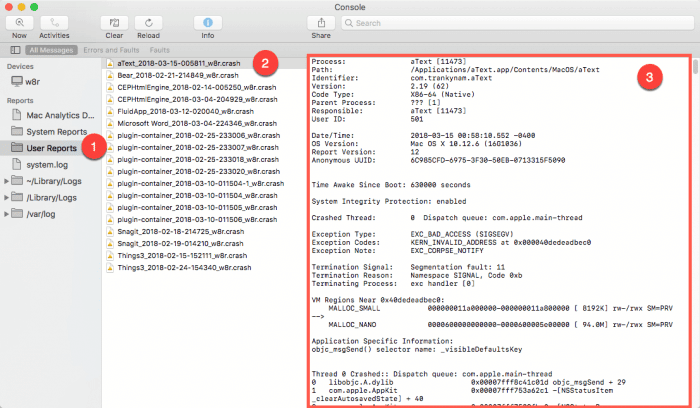
Task: Select Snagit_2018-02-18 crash report
Action: 181,232
